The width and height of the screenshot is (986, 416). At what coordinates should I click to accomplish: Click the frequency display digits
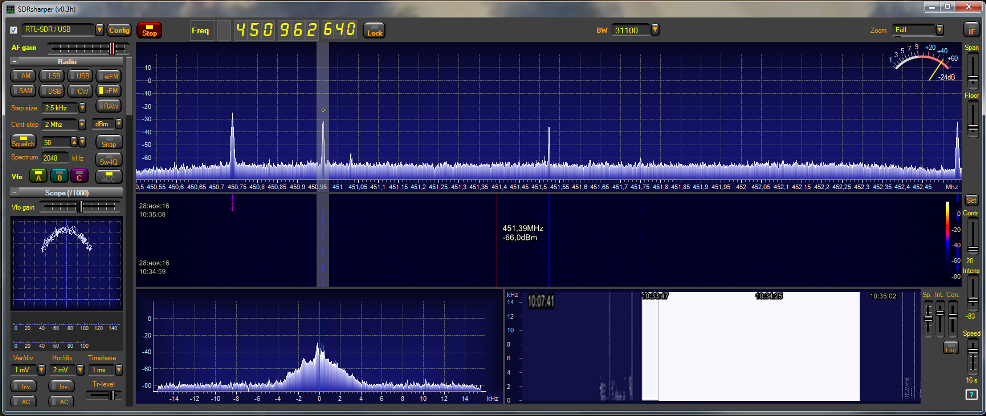(296, 31)
